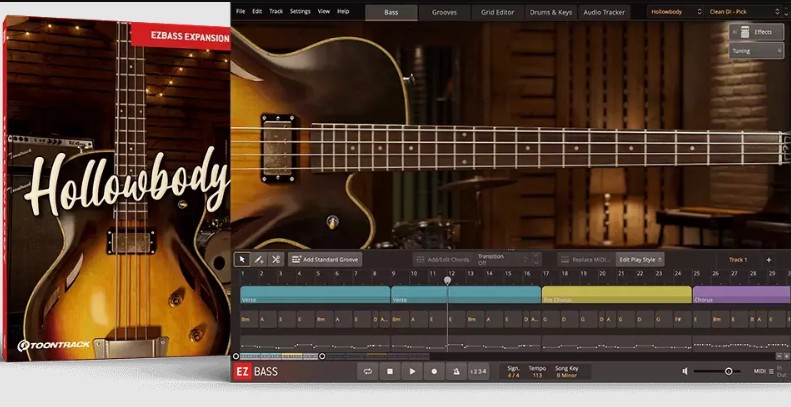The image size is (791, 407).
Task: Toggle the 1234 count-in button
Action: [x=478, y=372]
